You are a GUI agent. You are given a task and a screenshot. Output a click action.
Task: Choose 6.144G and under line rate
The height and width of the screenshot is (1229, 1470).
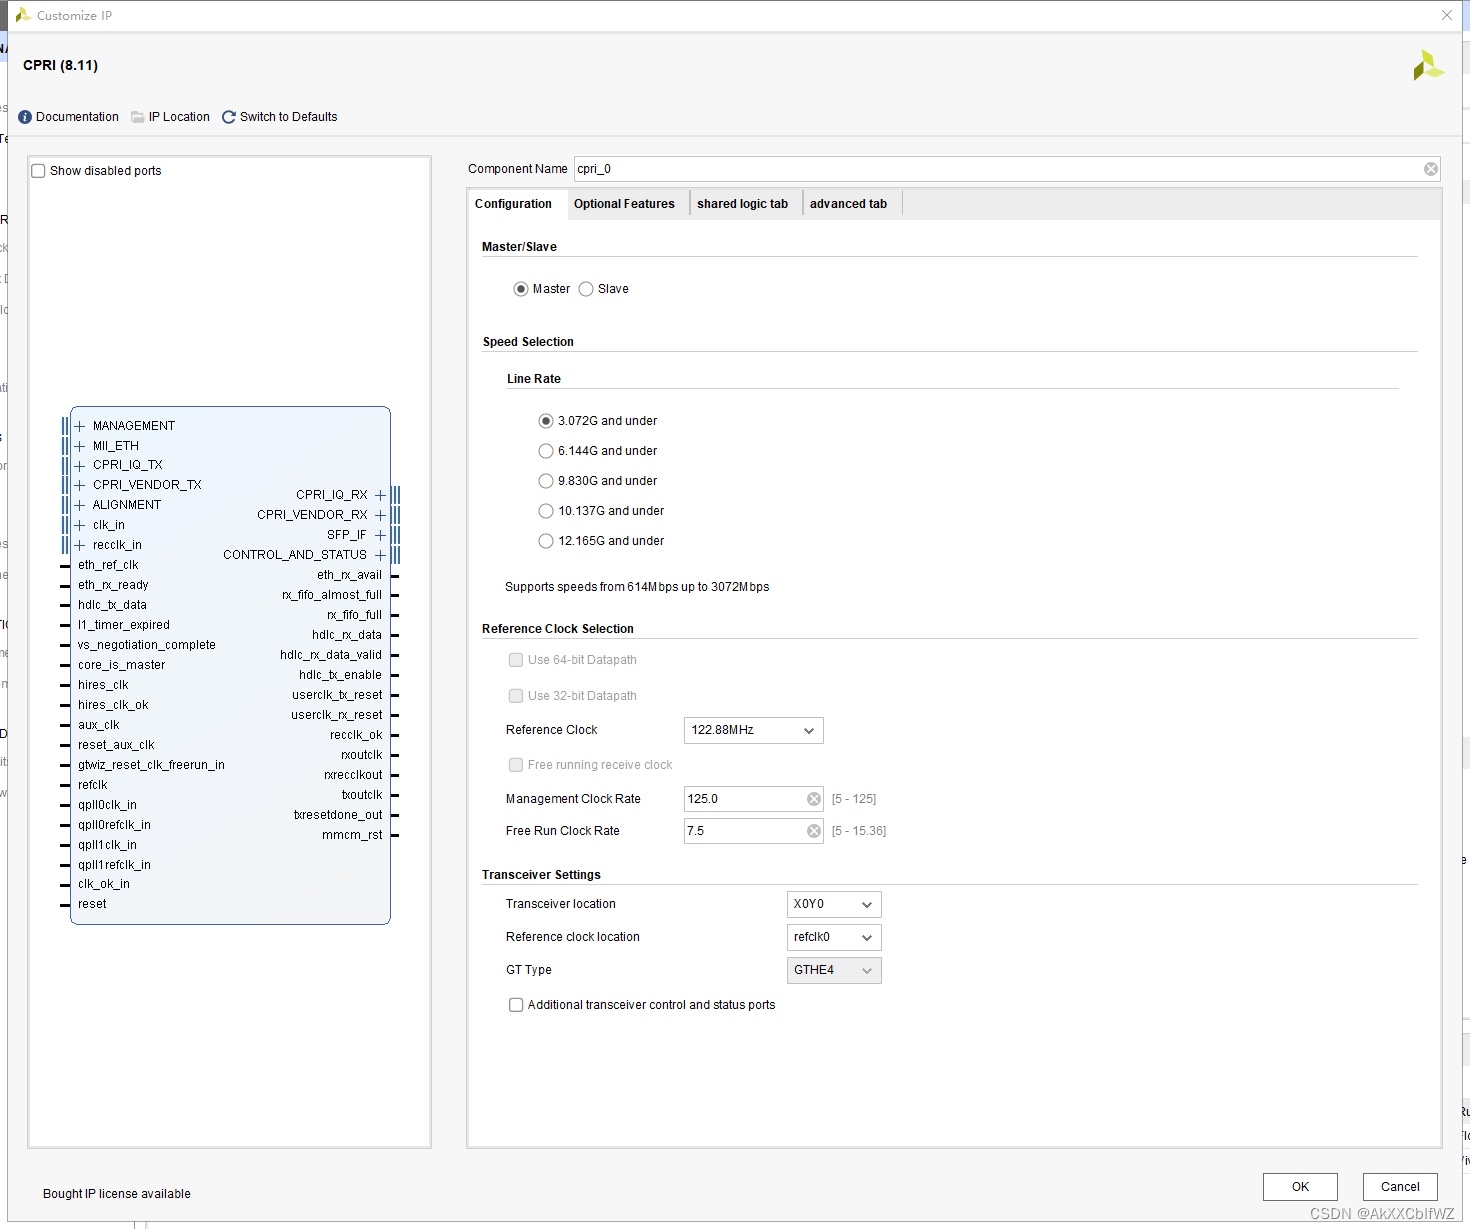(546, 451)
